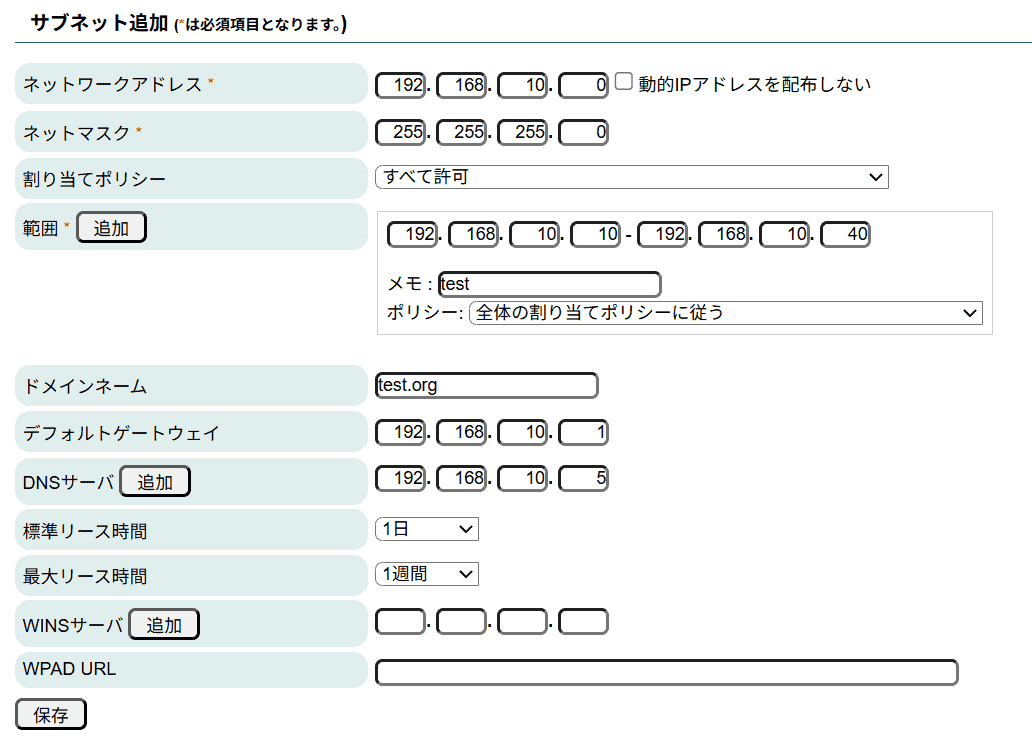This screenshot has width=1032, height=748.
Task: Click range start last octet field
Action: (595, 235)
